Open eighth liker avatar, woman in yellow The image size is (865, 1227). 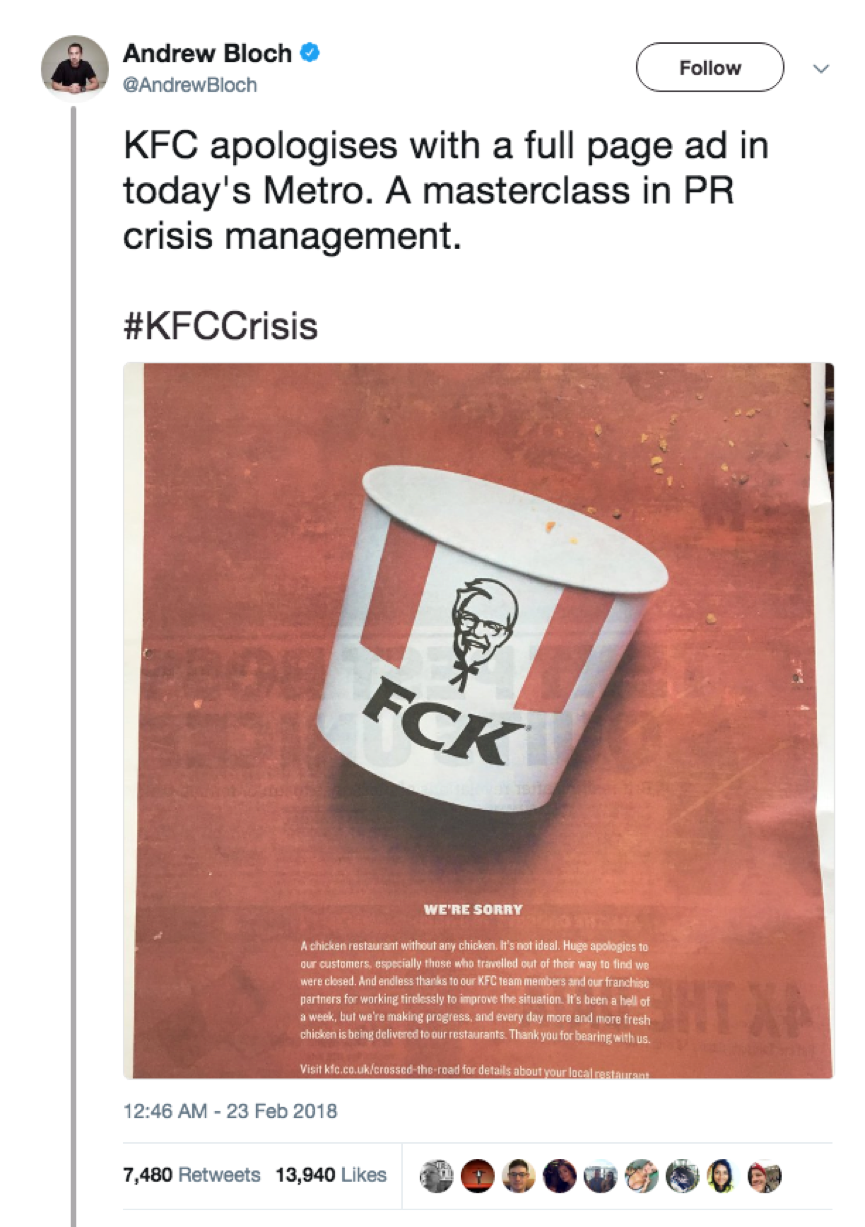(x=724, y=1176)
